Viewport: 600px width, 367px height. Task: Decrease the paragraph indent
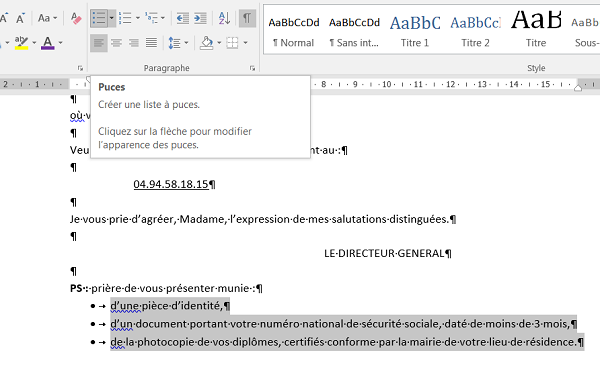tap(183, 18)
